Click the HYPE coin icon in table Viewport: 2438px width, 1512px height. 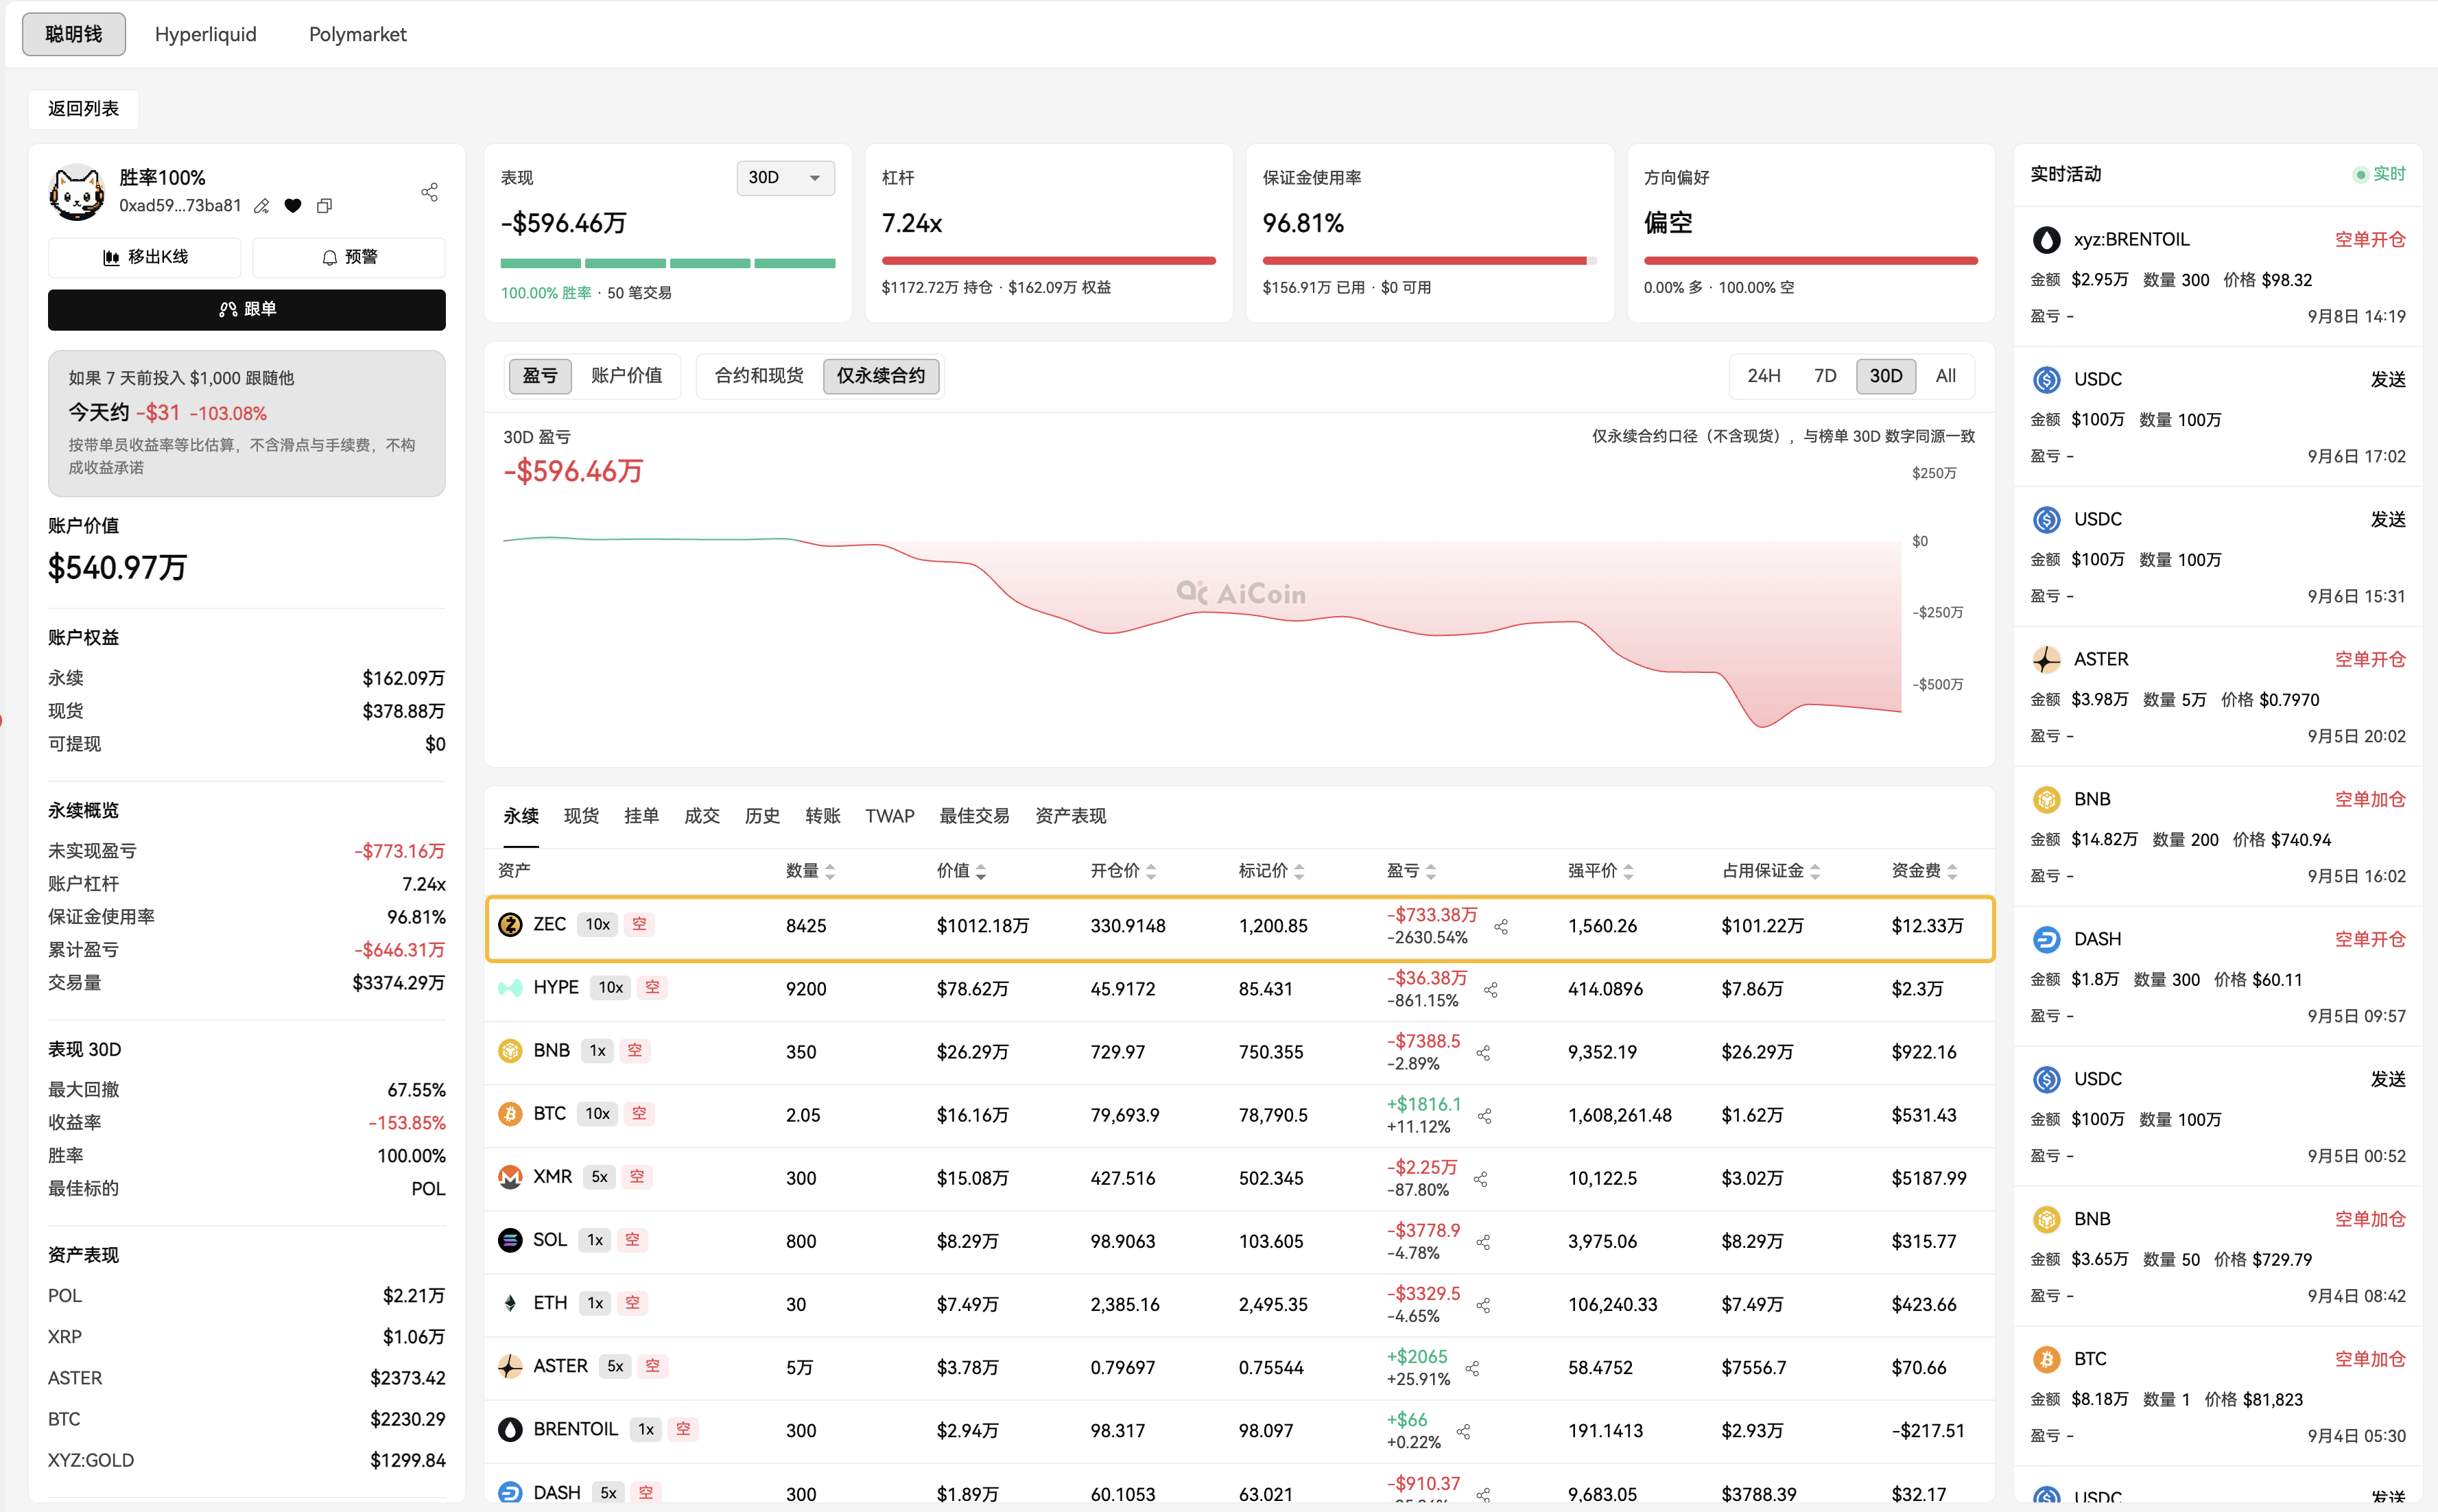tap(510, 988)
